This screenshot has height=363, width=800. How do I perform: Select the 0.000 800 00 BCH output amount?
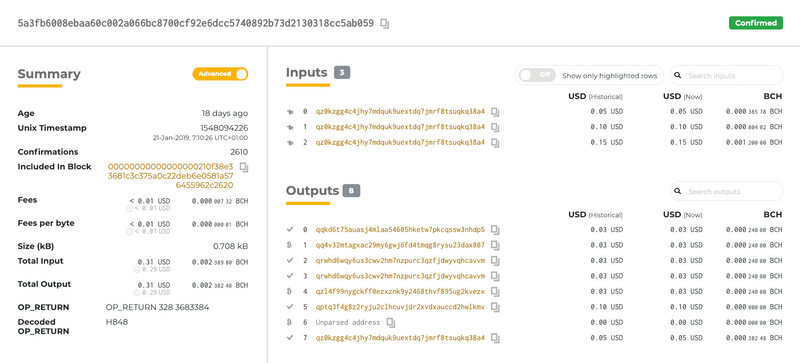(x=754, y=307)
